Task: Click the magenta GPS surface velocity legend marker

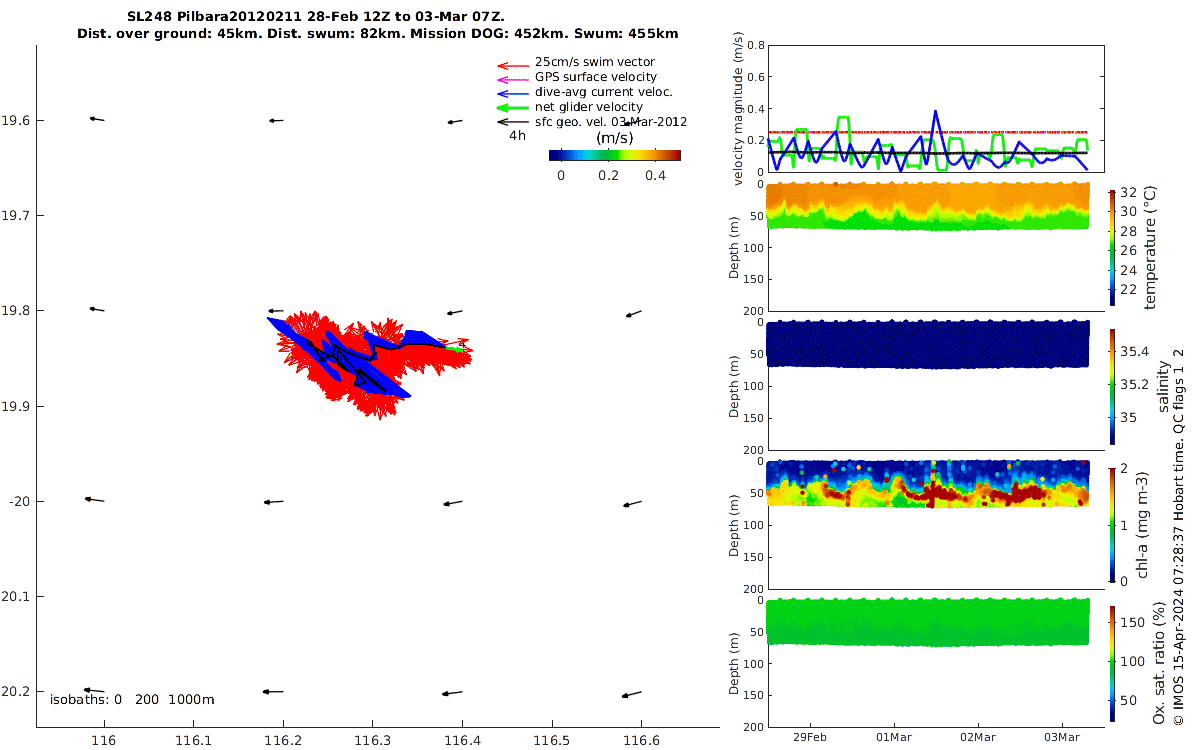Action: tap(512, 78)
